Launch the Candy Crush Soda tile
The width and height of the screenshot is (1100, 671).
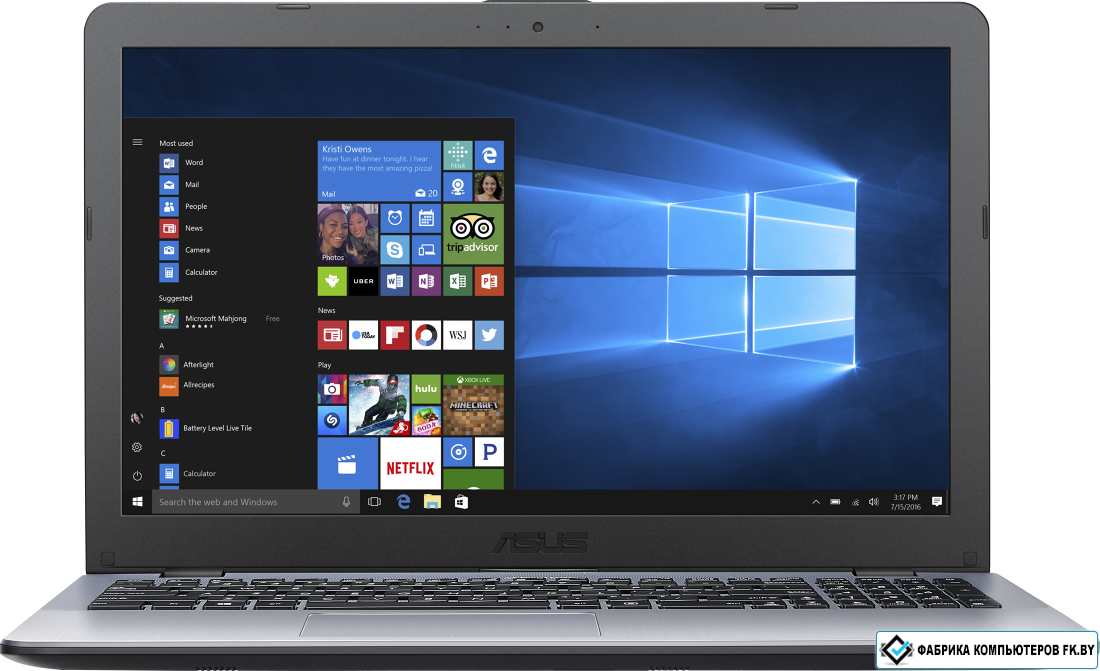[x=426, y=420]
